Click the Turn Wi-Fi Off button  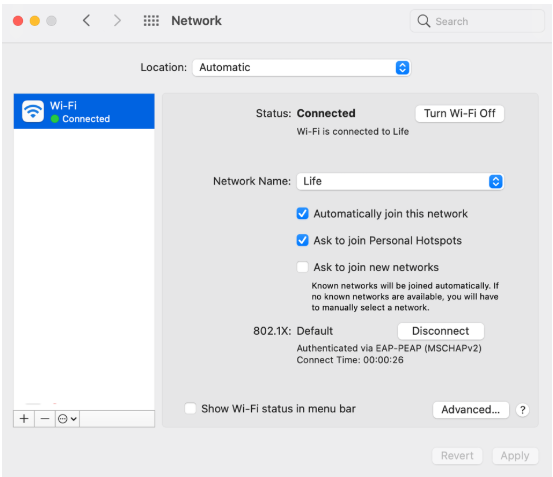(460, 114)
